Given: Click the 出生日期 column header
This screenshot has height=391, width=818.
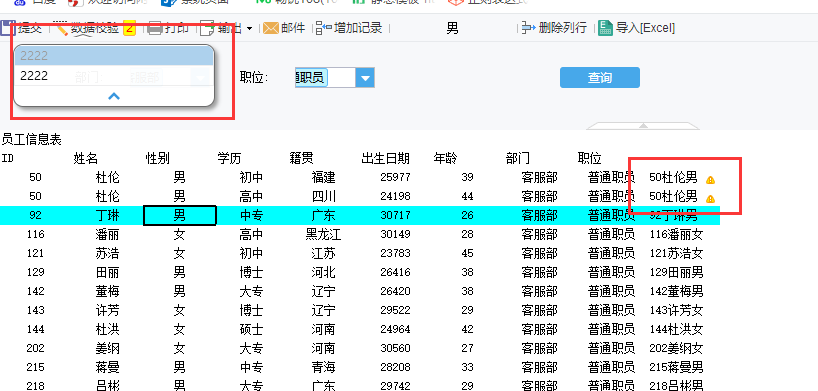Looking at the screenshot, I should point(386,159).
